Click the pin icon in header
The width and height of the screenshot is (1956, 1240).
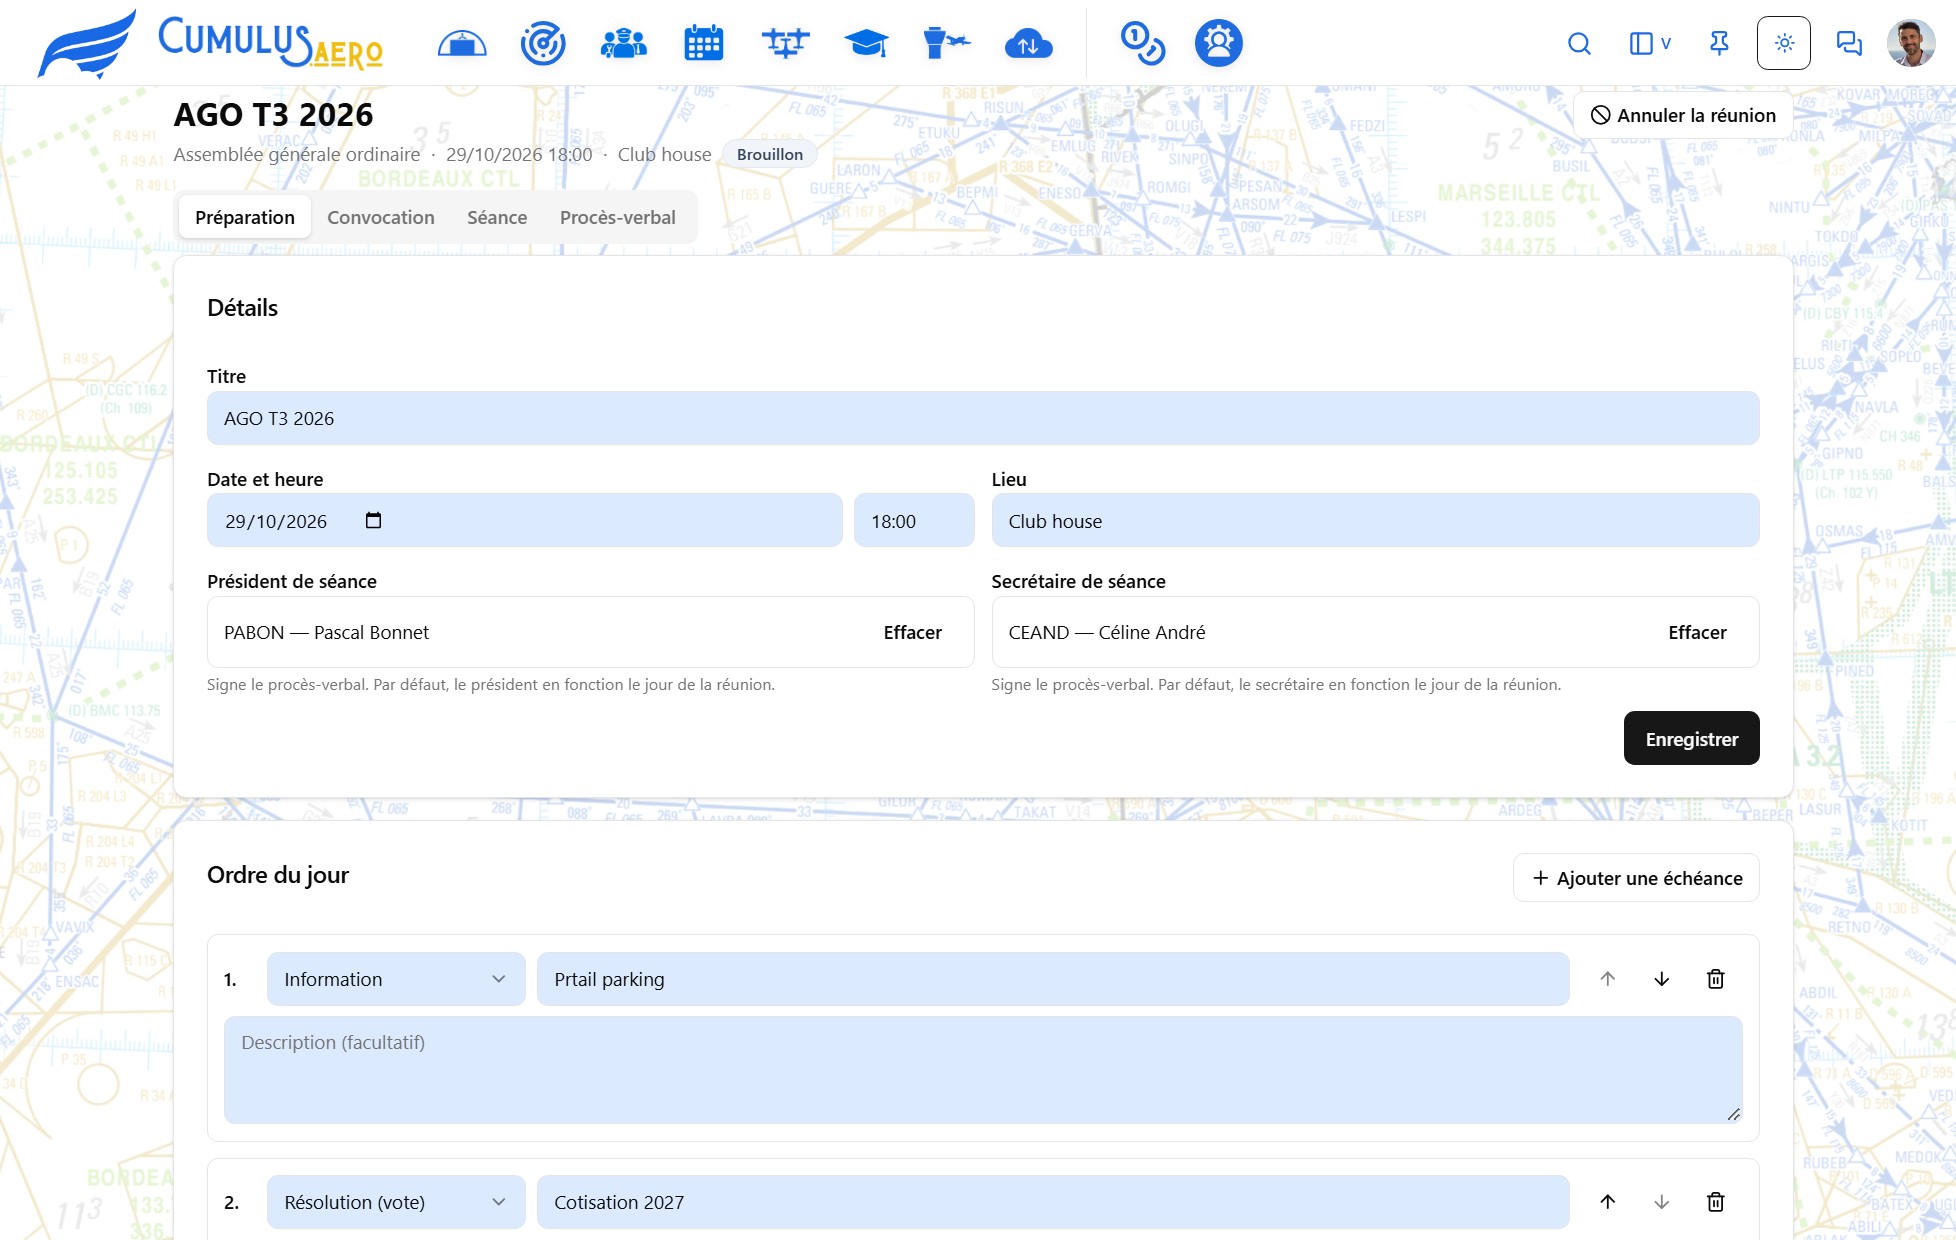click(1719, 43)
